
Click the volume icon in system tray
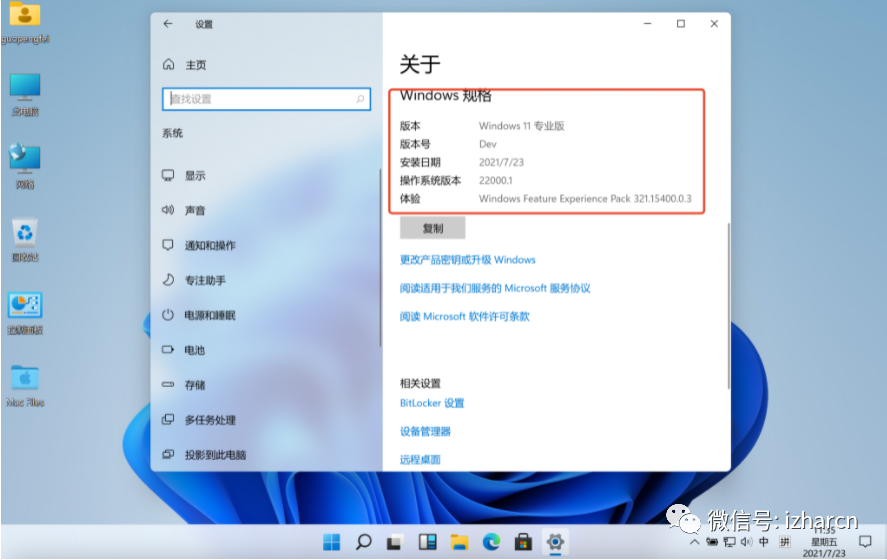point(746,542)
